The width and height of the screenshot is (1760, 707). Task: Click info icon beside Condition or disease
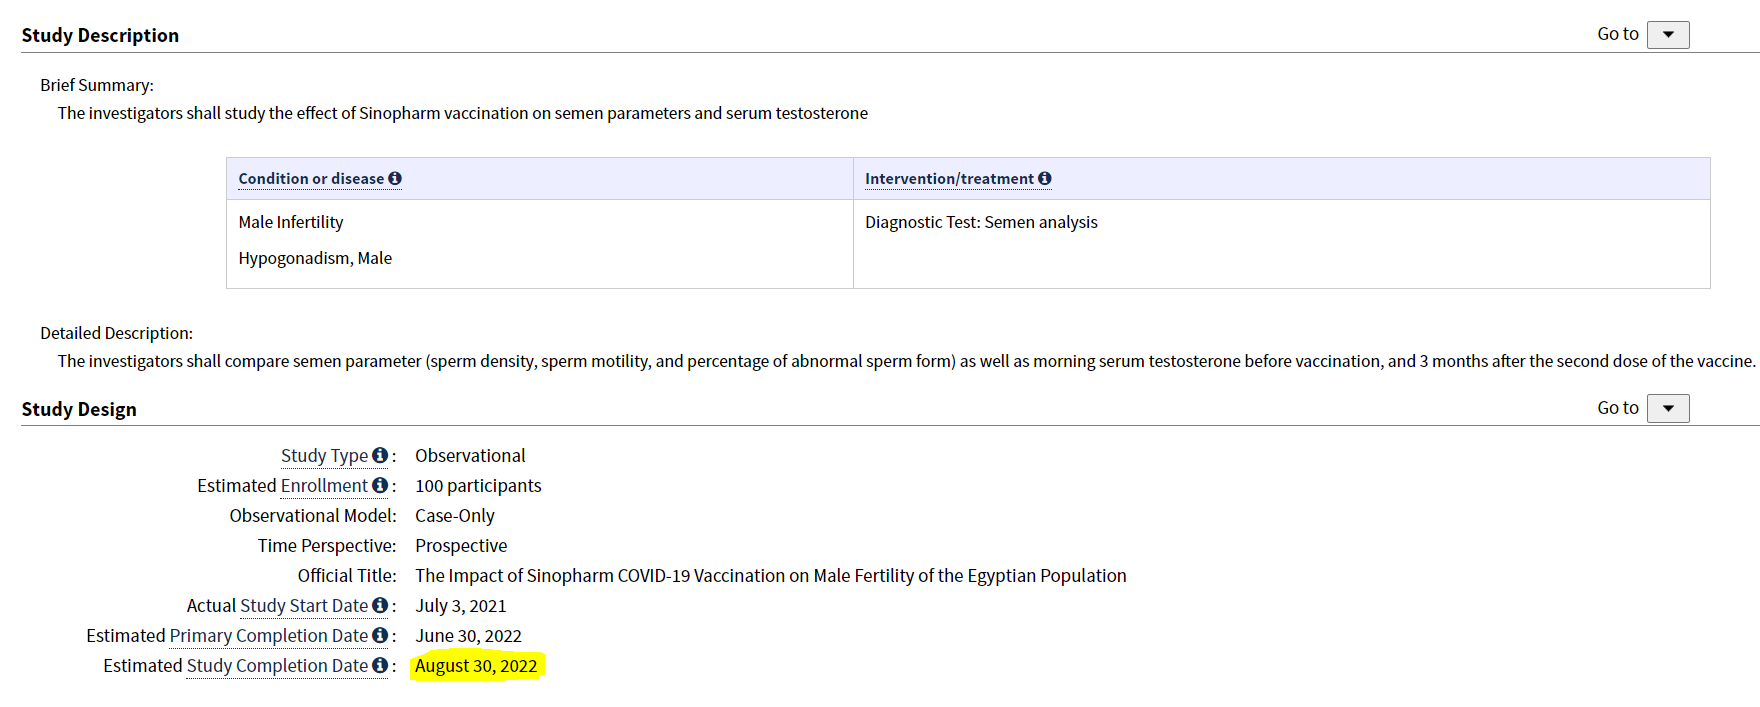click(395, 178)
